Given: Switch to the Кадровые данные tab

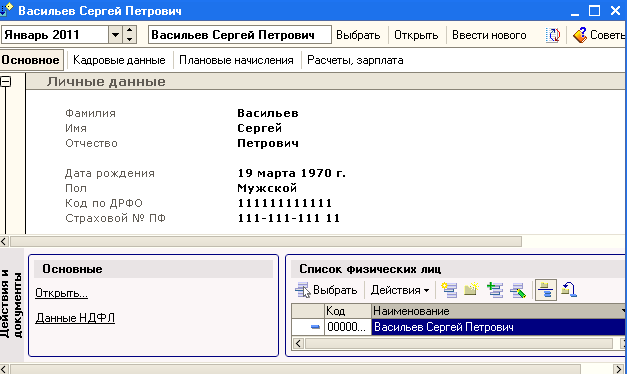Looking at the screenshot, I should [119, 60].
